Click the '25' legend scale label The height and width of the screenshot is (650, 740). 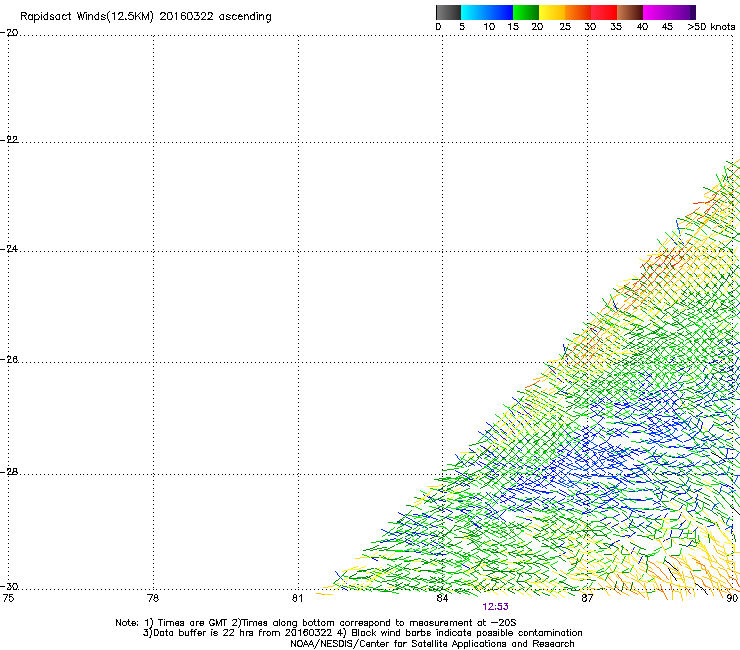(x=565, y=27)
